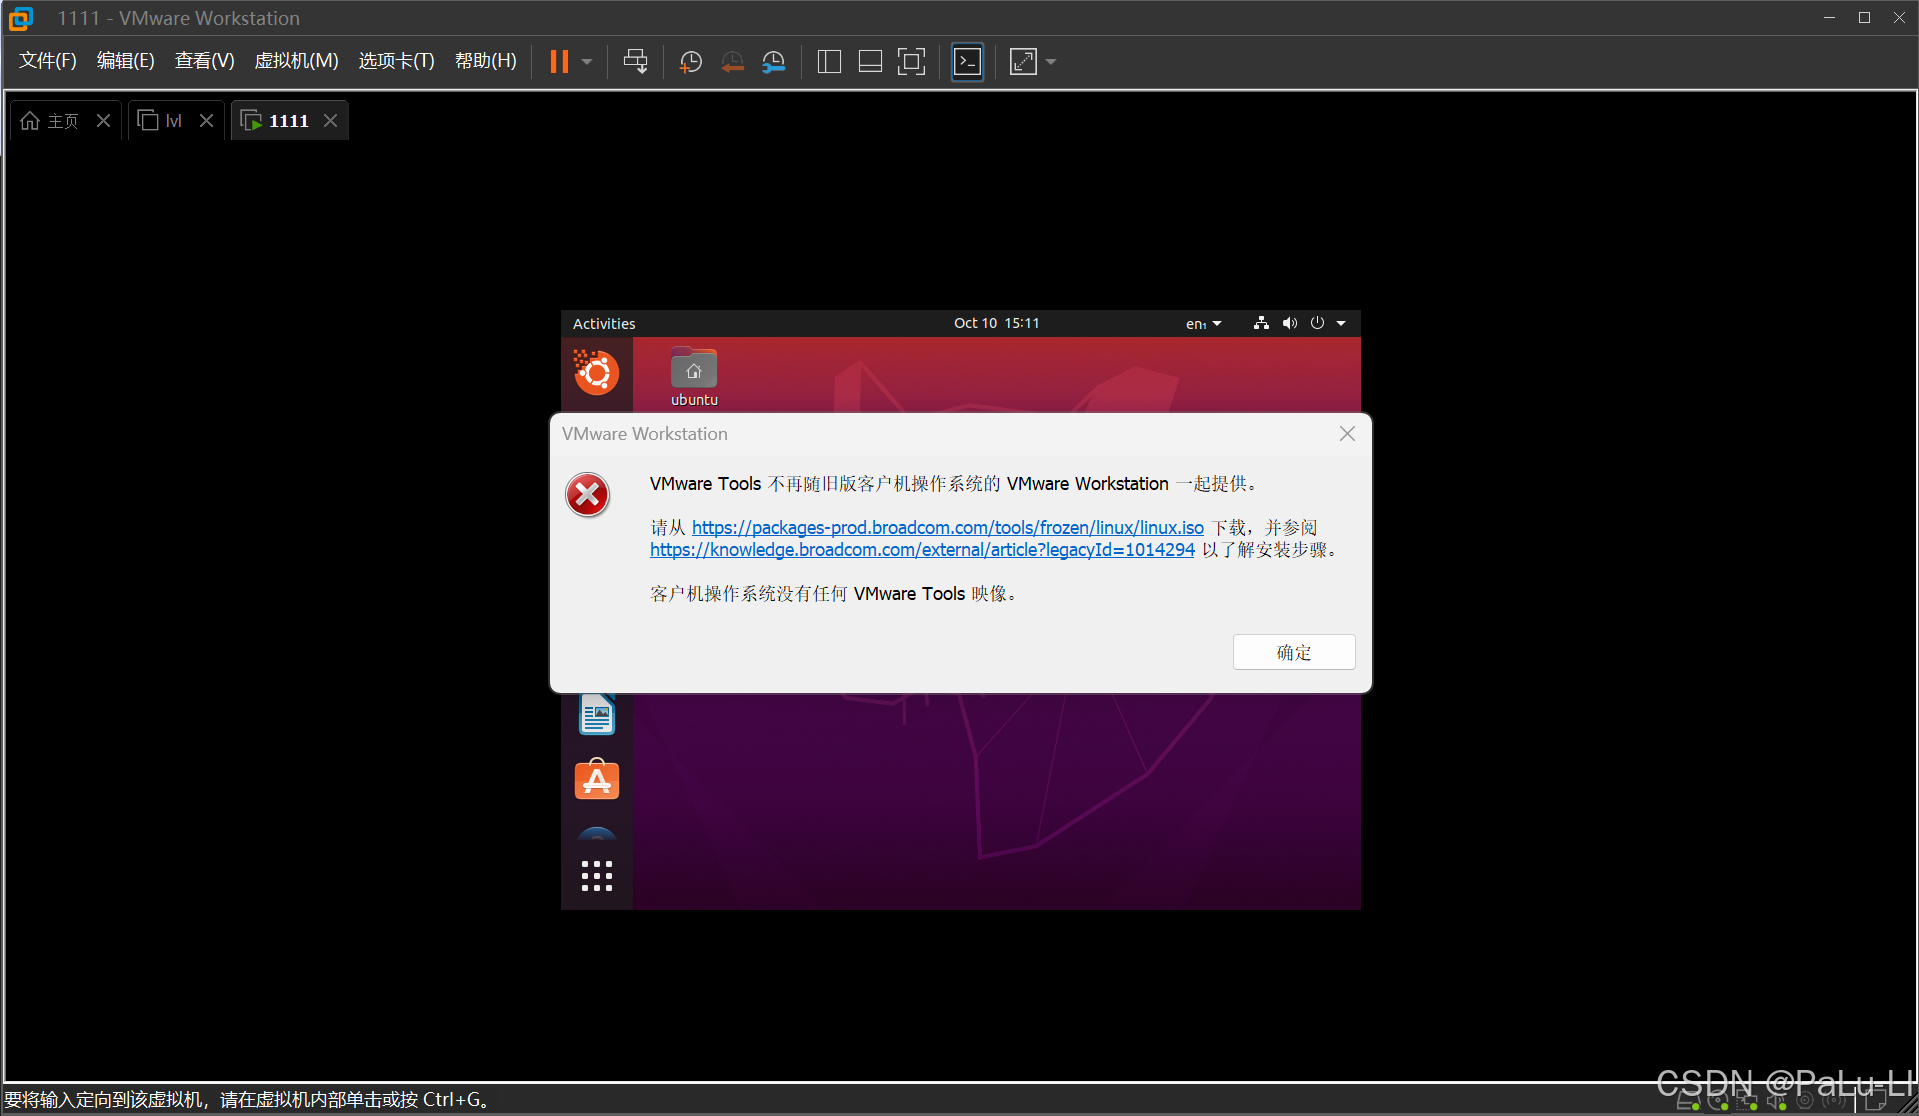Open the Ubuntu Software dock icon
The width and height of the screenshot is (1919, 1116).
click(x=597, y=780)
